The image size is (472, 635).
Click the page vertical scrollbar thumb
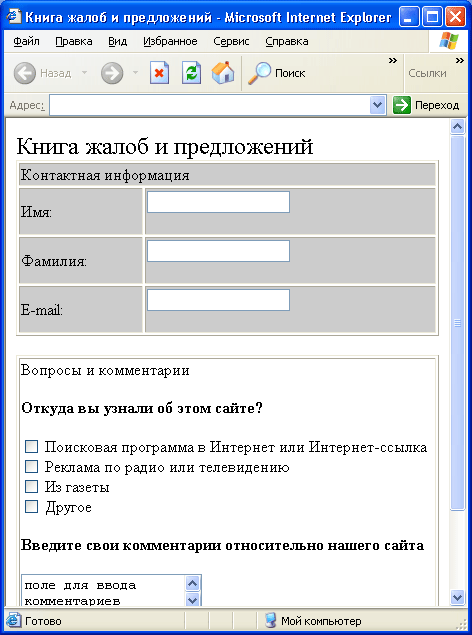[457, 323]
